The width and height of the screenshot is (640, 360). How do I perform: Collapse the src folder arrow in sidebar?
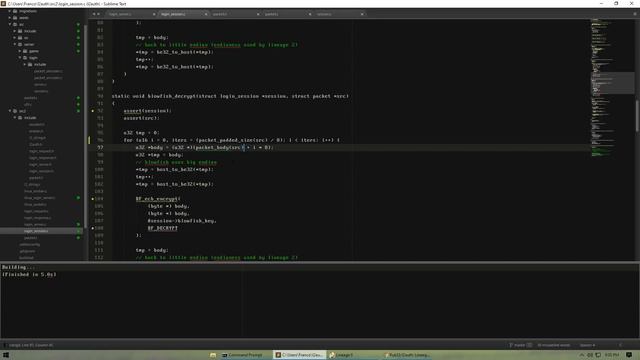pos(10,24)
